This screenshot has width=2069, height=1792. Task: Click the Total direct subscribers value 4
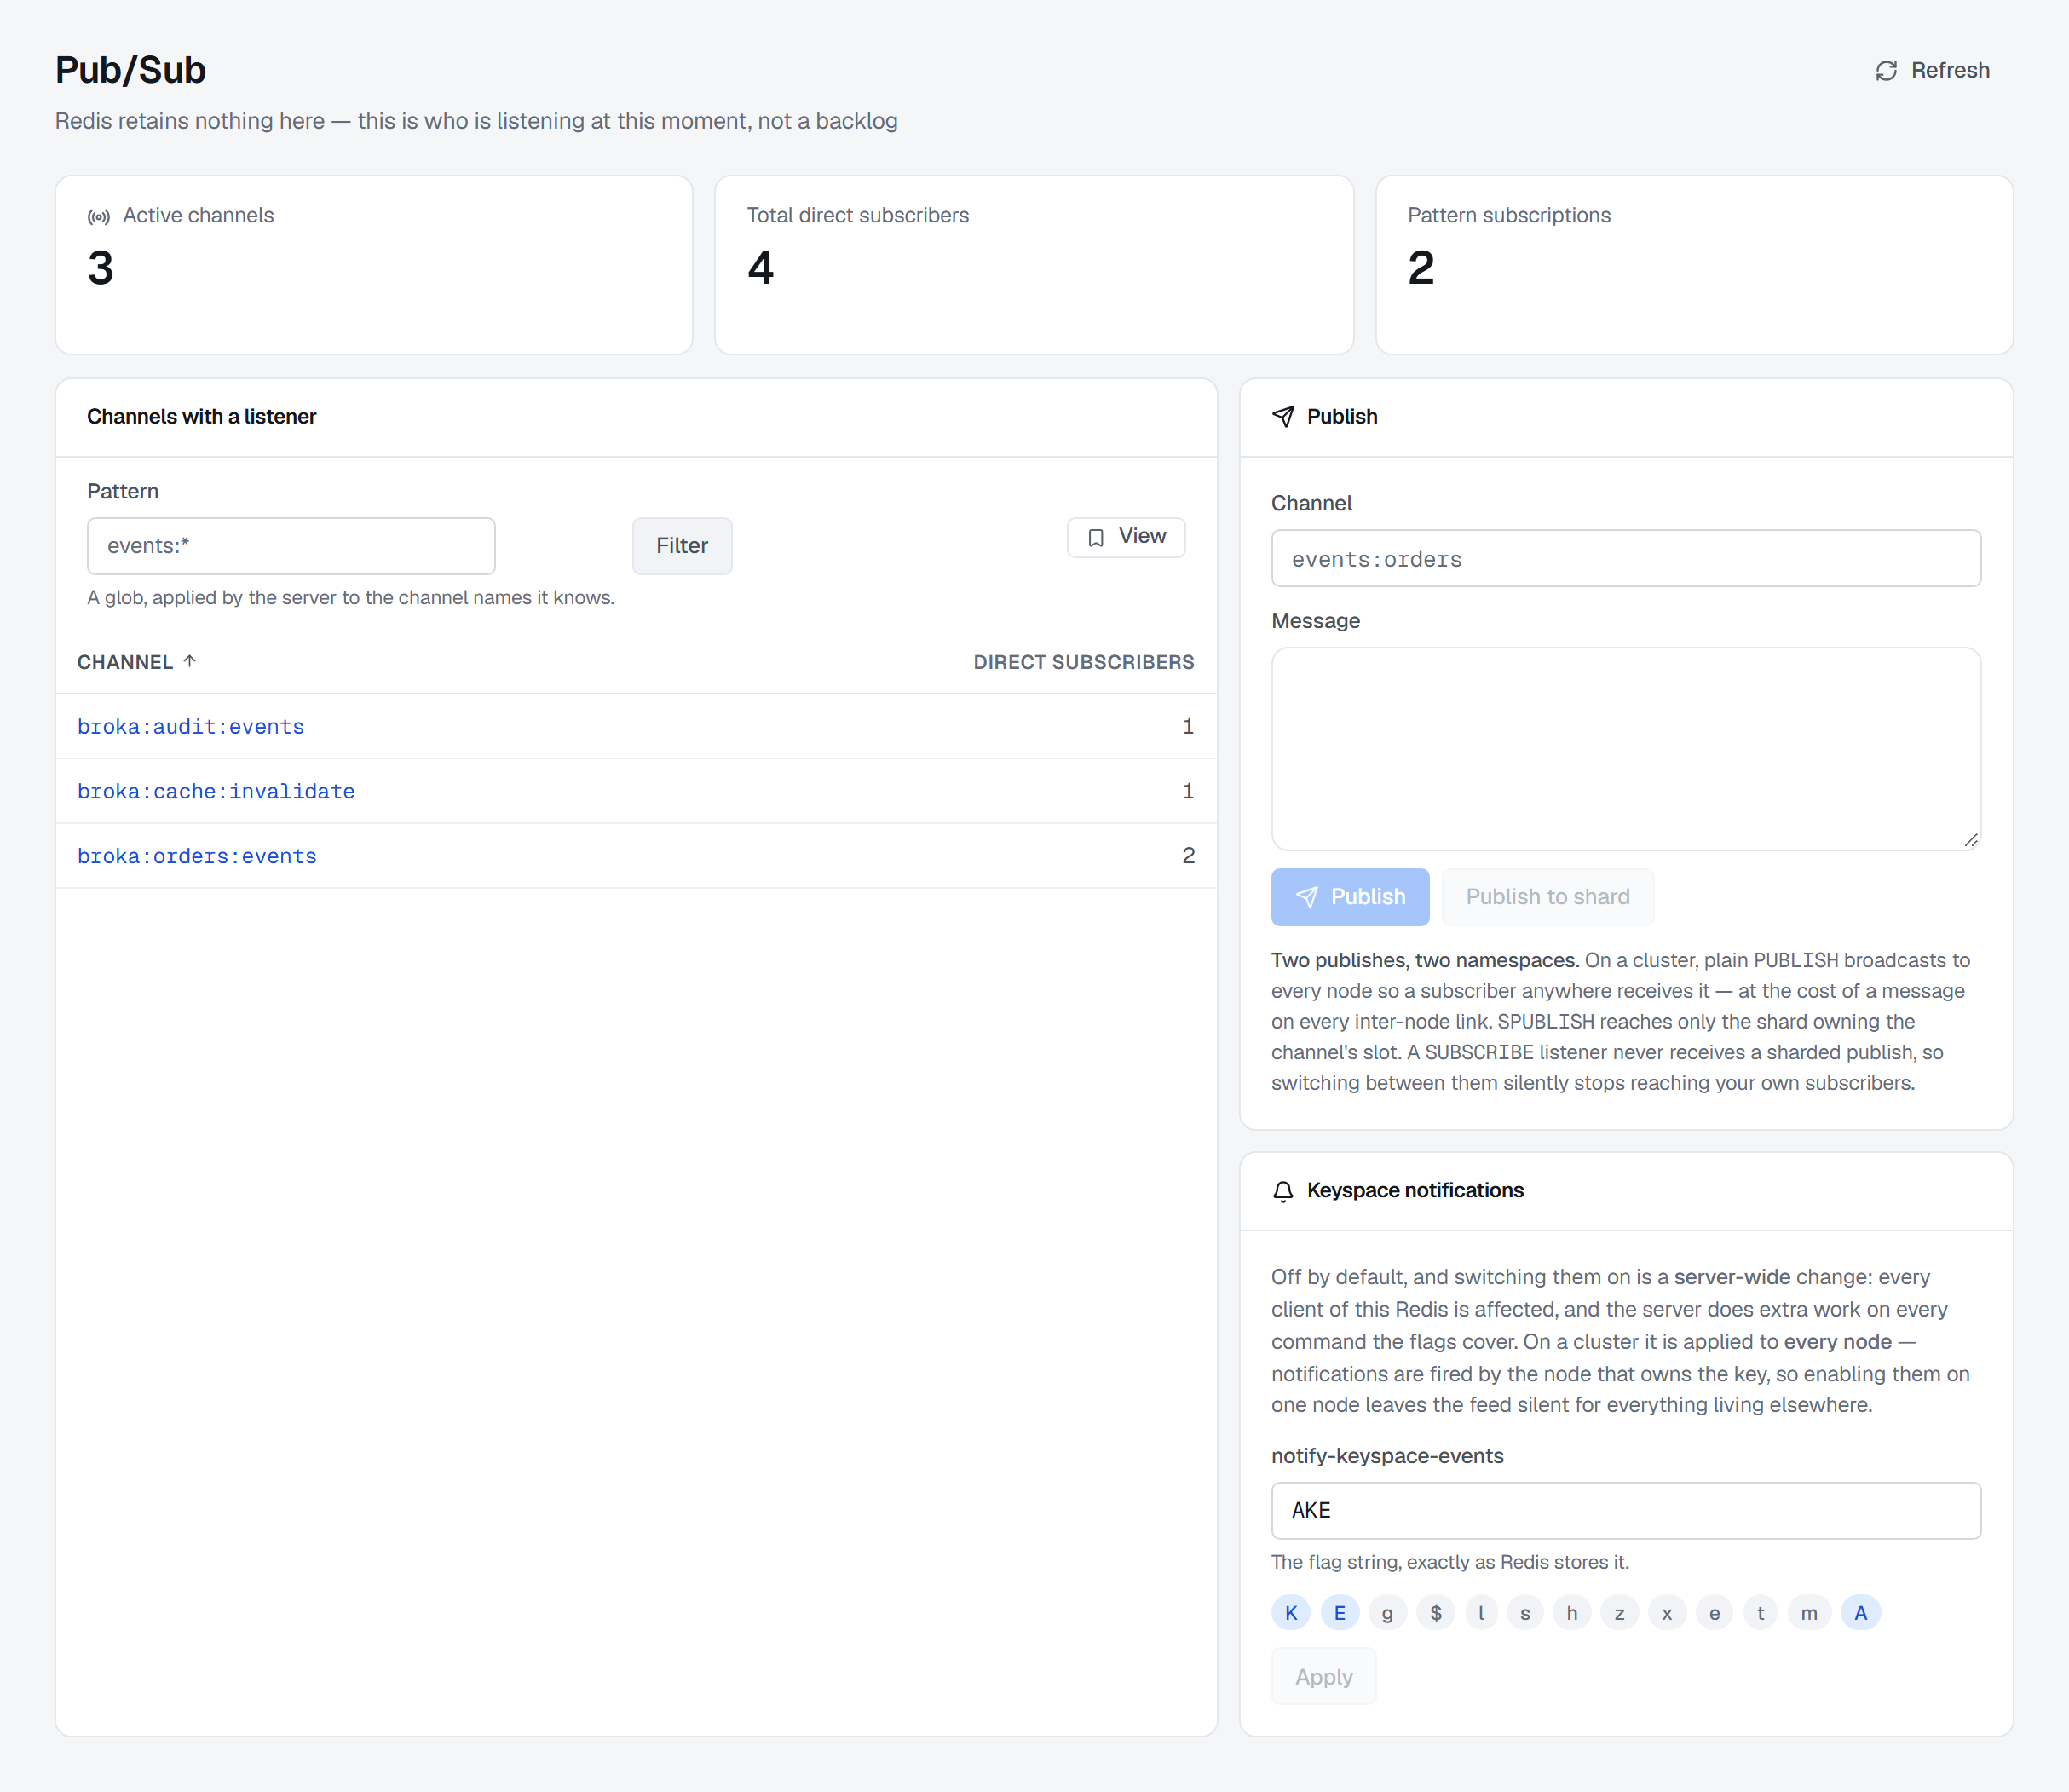pyautogui.click(x=761, y=268)
